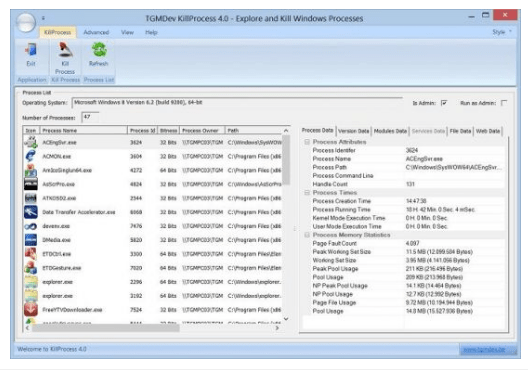The width and height of the screenshot is (528, 370).
Task: Click the Process Creation Time row
Action: [407, 201]
